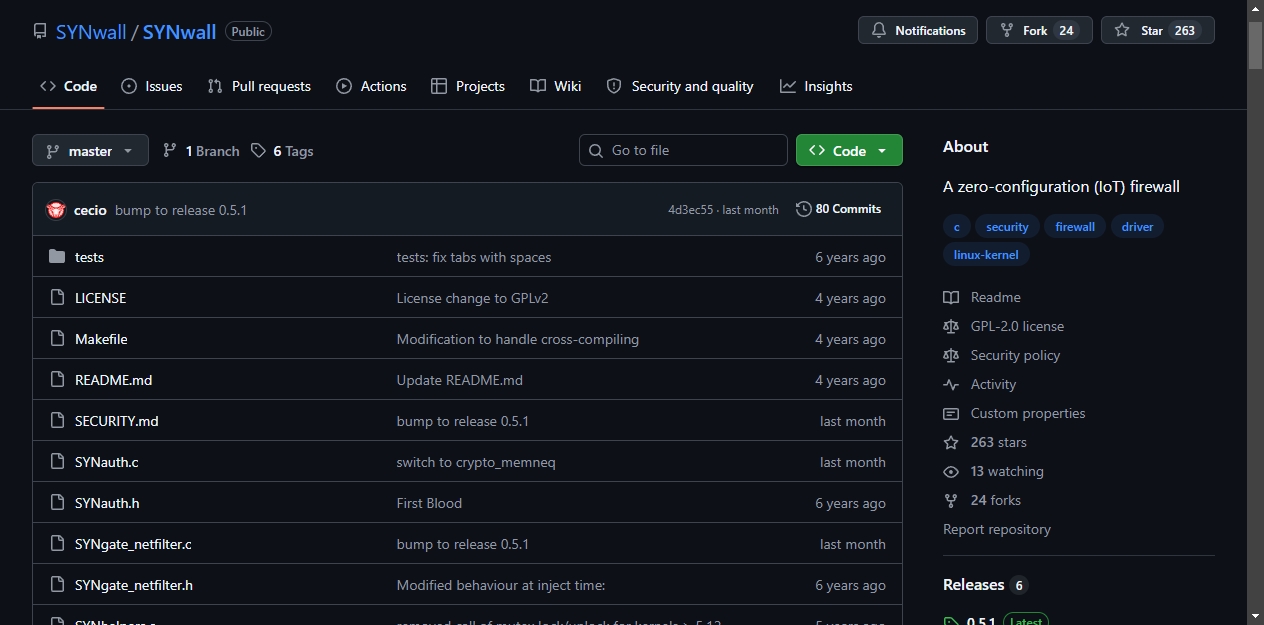The height and width of the screenshot is (625, 1264).
Task: Open commit 'Modified behaviour at inject time:'
Action: [501, 585]
